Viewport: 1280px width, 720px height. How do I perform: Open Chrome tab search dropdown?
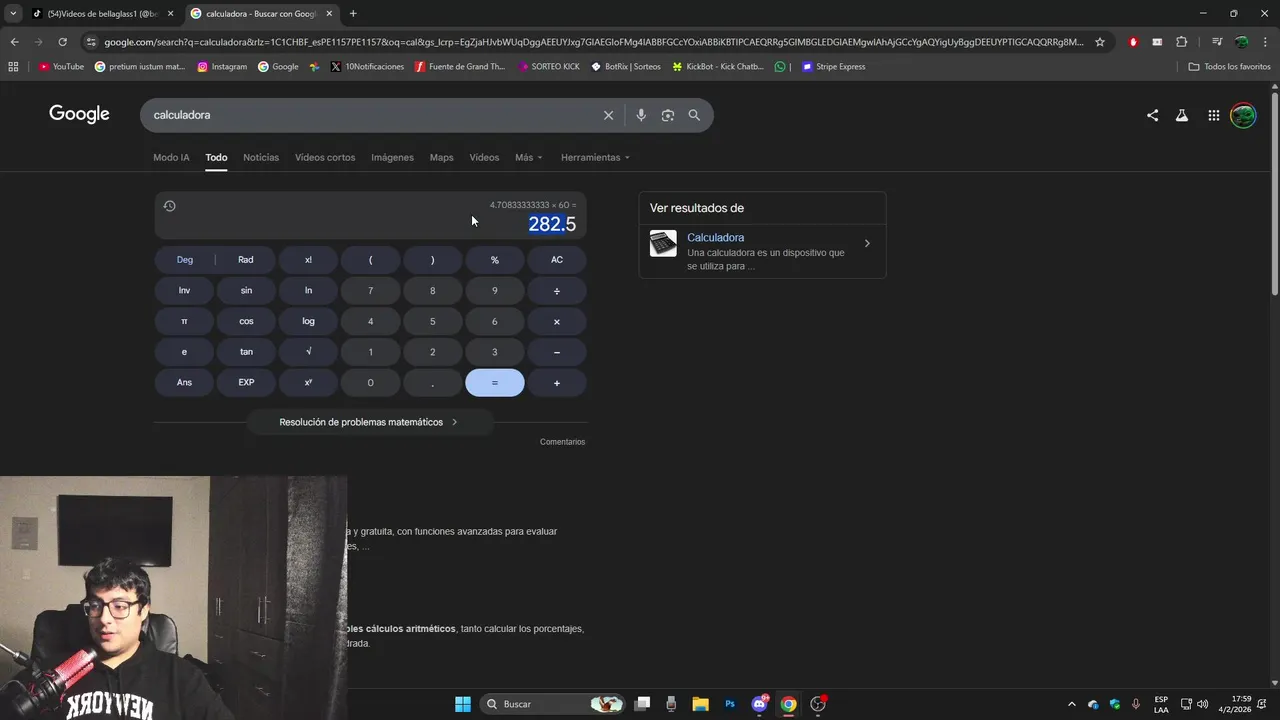[13, 13]
